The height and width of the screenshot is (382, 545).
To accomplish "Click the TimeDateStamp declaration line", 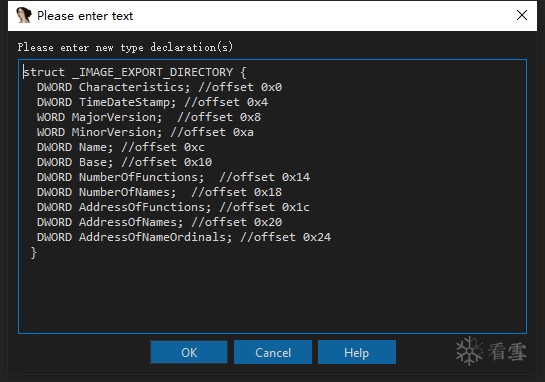I will (153, 102).
